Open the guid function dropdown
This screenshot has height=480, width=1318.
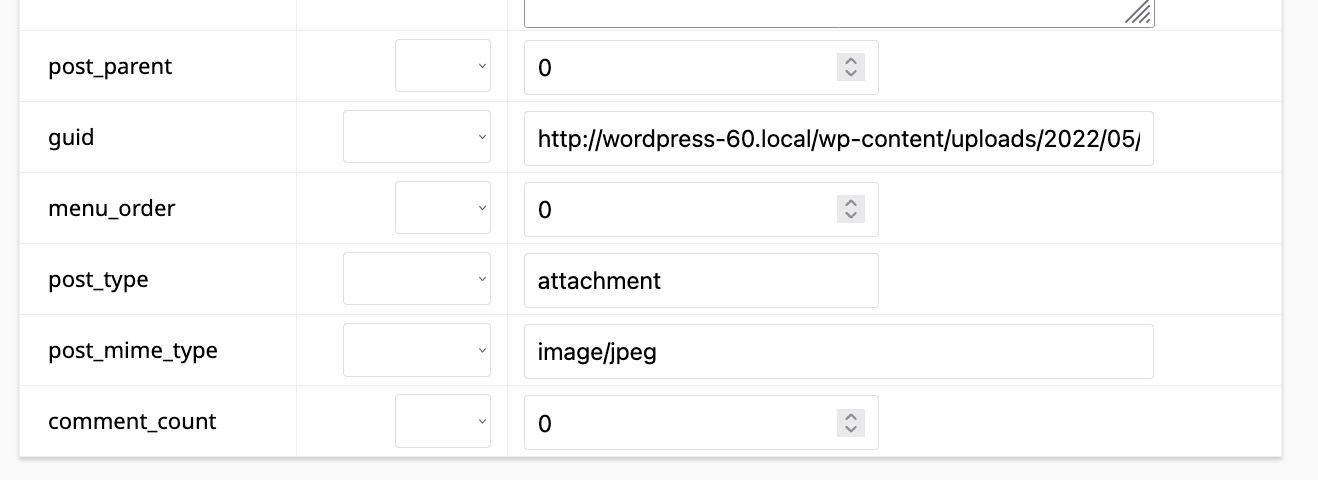(417, 138)
